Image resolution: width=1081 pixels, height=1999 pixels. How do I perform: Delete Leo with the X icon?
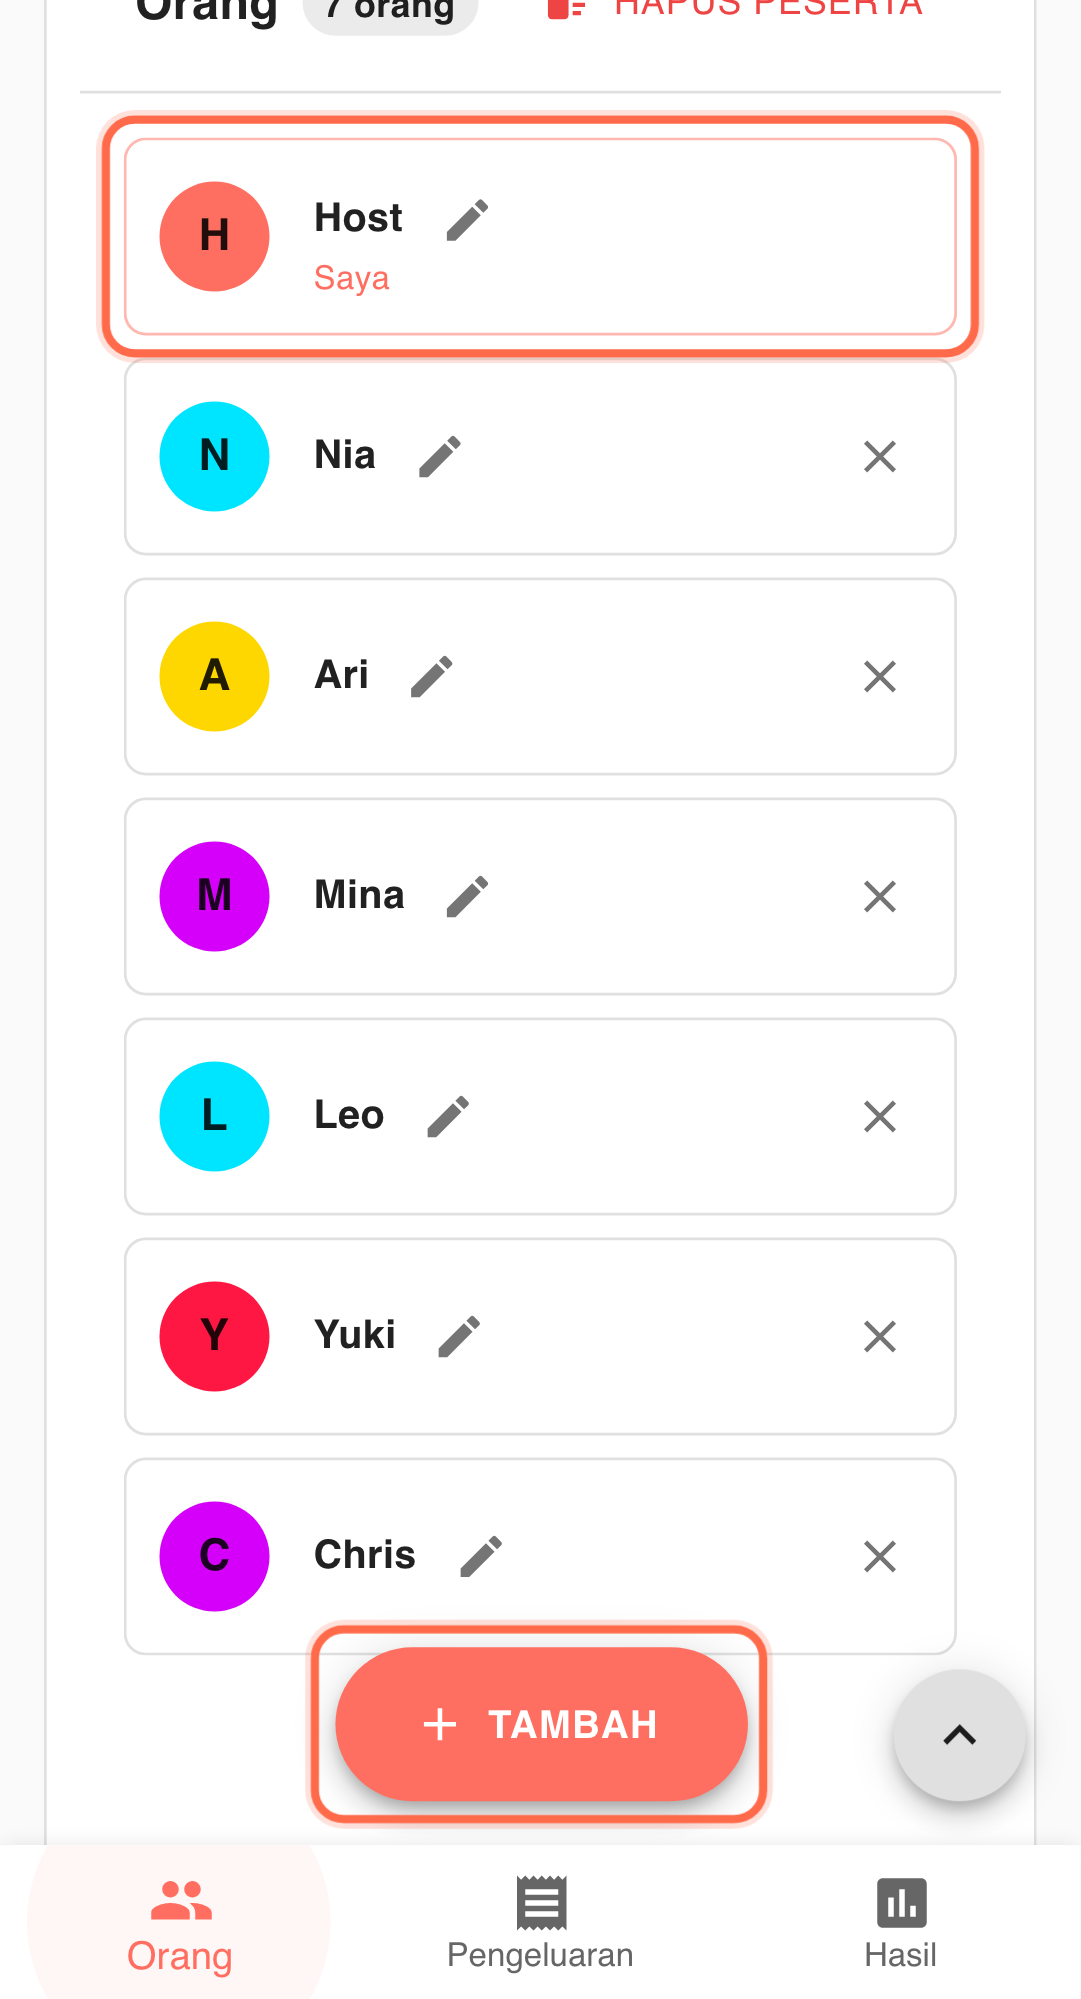879,1116
